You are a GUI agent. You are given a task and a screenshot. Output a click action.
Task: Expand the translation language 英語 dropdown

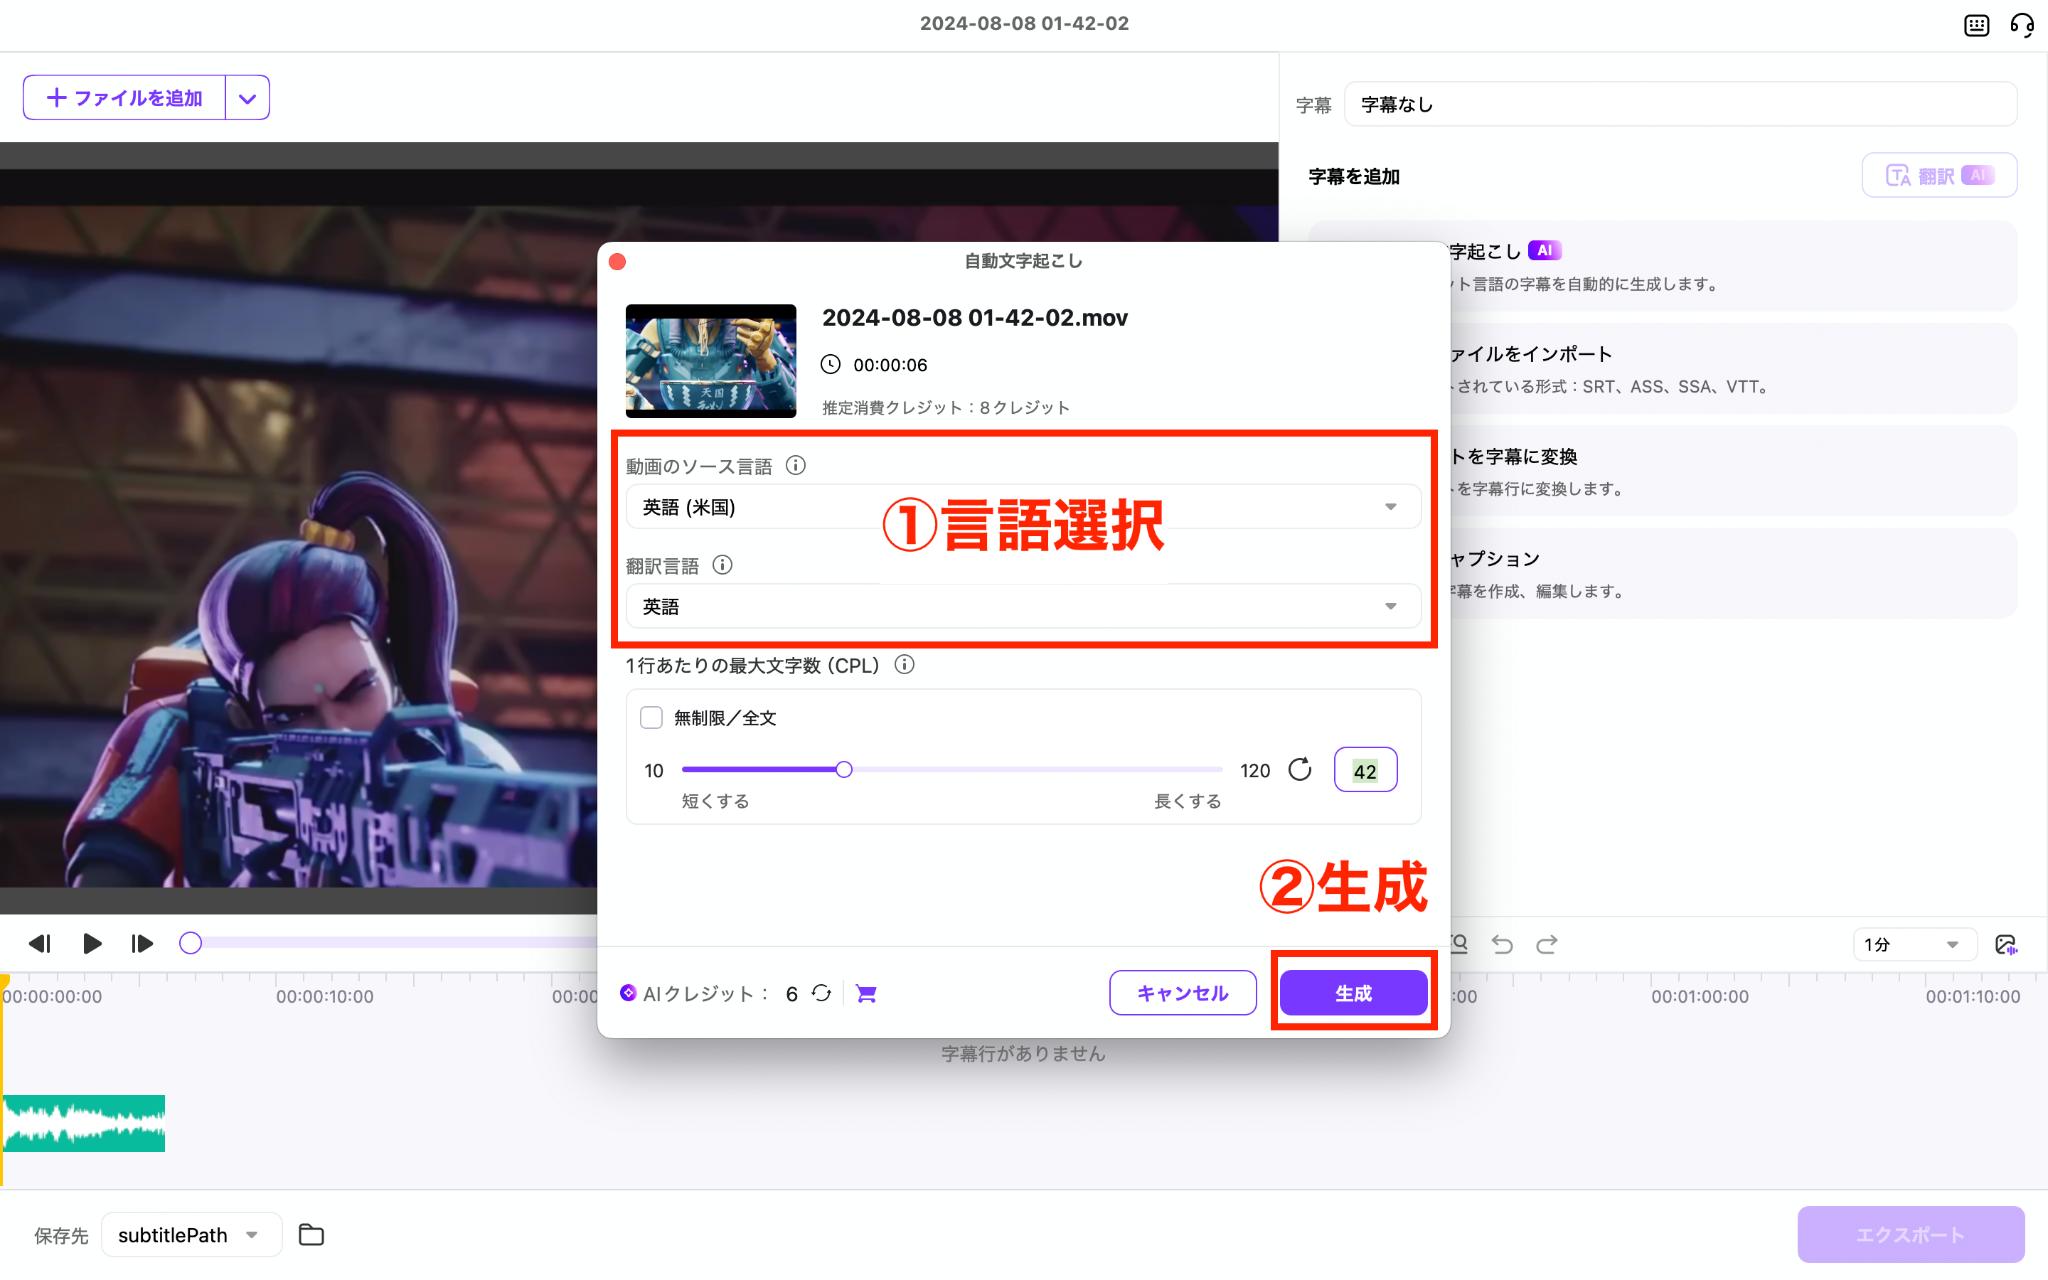click(x=1390, y=607)
